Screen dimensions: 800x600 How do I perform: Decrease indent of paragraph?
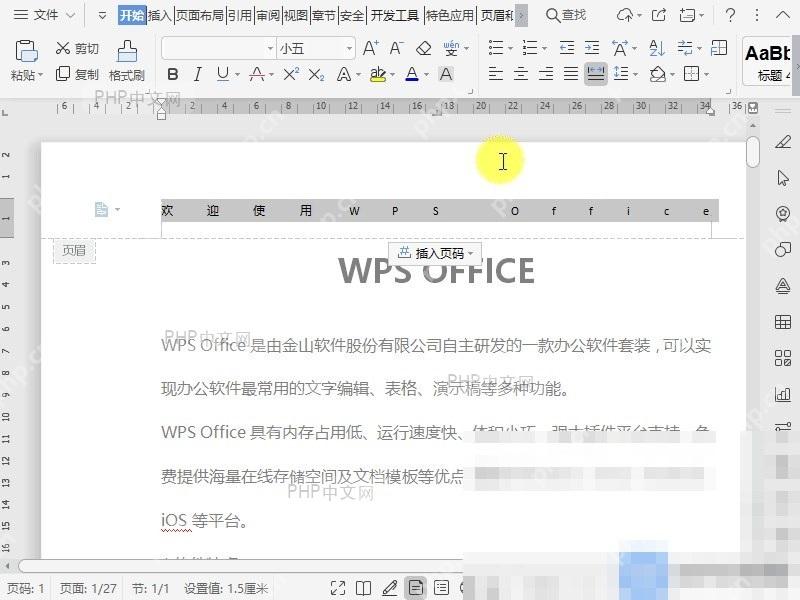click(567, 48)
